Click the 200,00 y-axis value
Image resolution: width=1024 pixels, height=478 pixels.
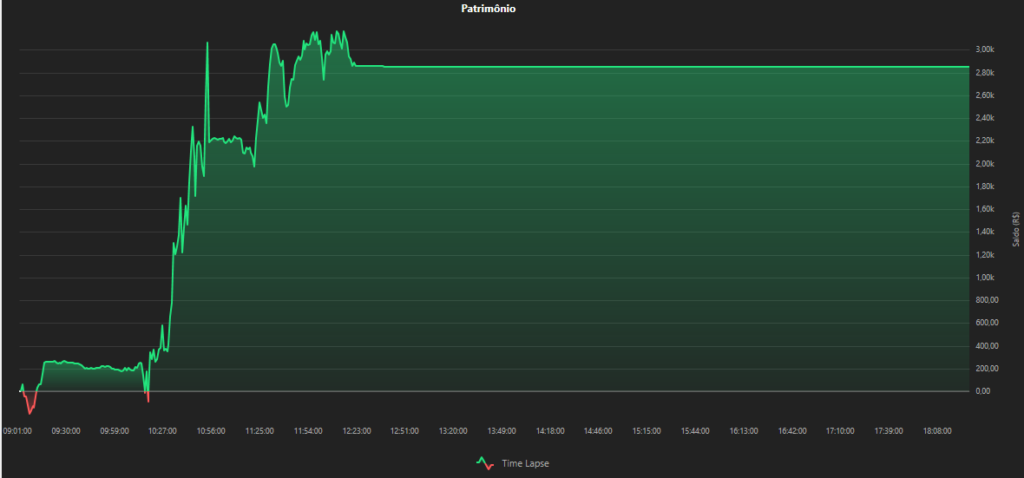pyautogui.click(x=985, y=369)
